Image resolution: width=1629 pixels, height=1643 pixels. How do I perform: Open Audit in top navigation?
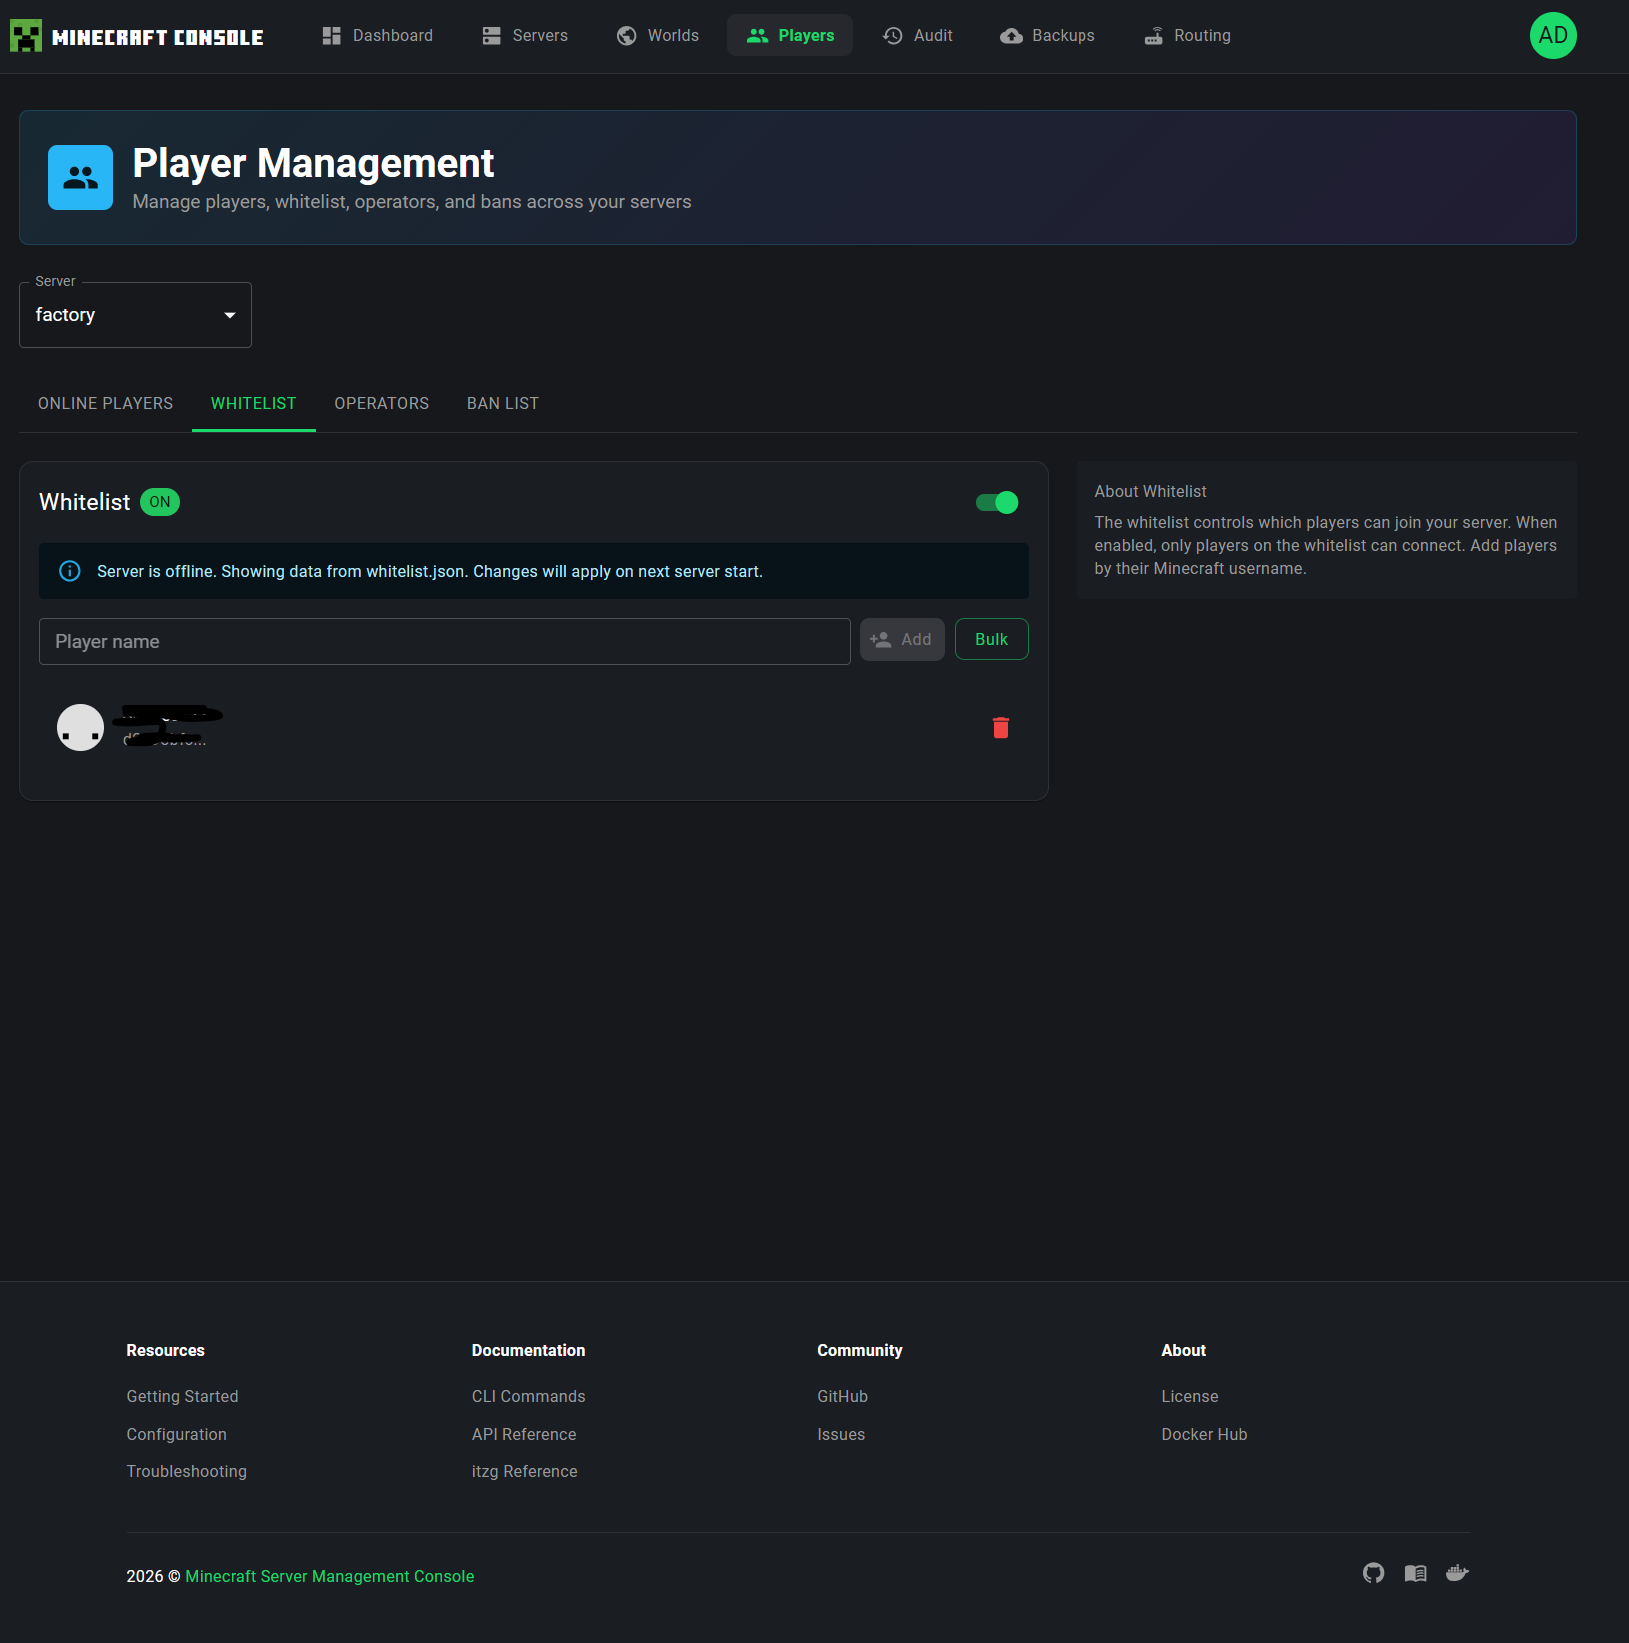918,36
